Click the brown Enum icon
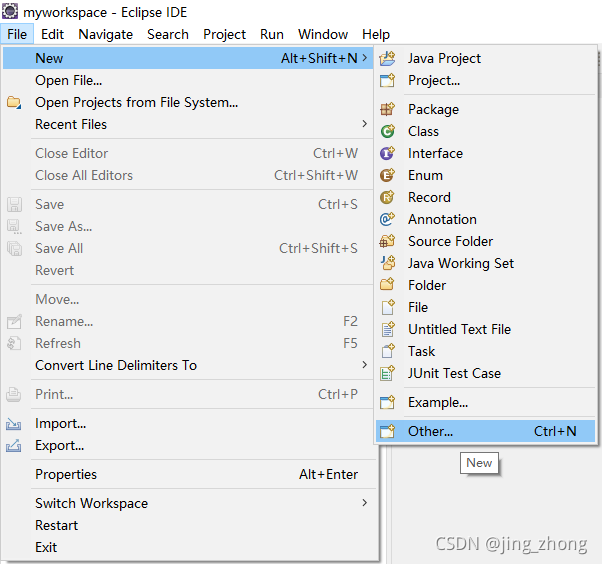This screenshot has width=602, height=564. click(x=387, y=175)
